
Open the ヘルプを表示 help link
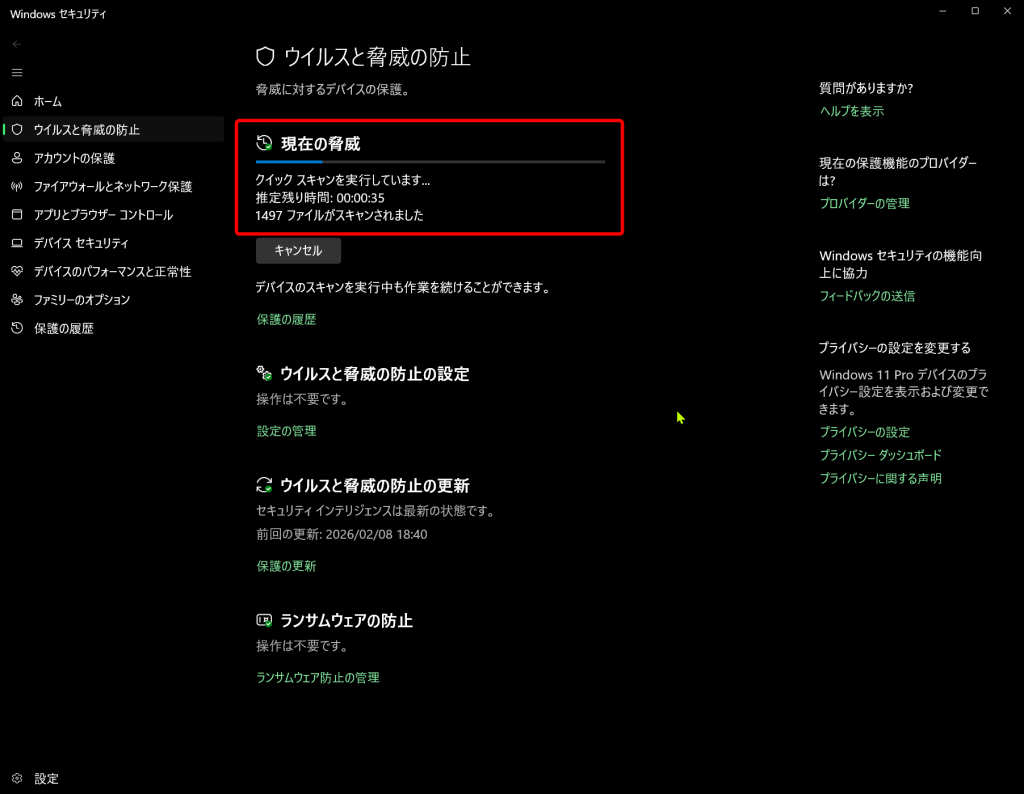(851, 111)
